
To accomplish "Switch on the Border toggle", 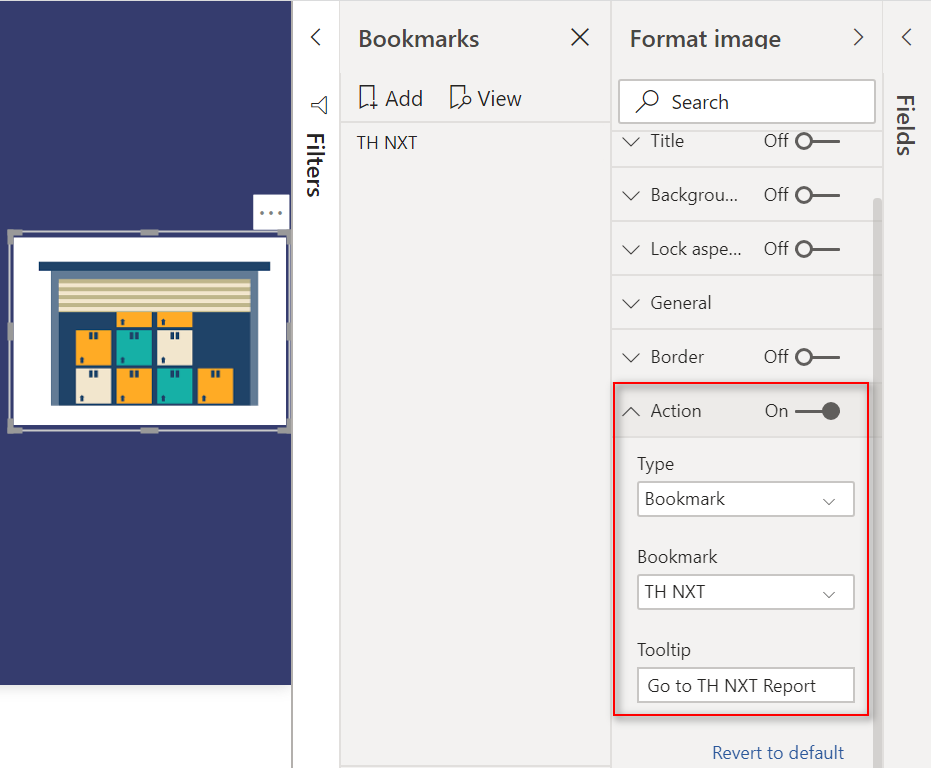I will coord(817,357).
